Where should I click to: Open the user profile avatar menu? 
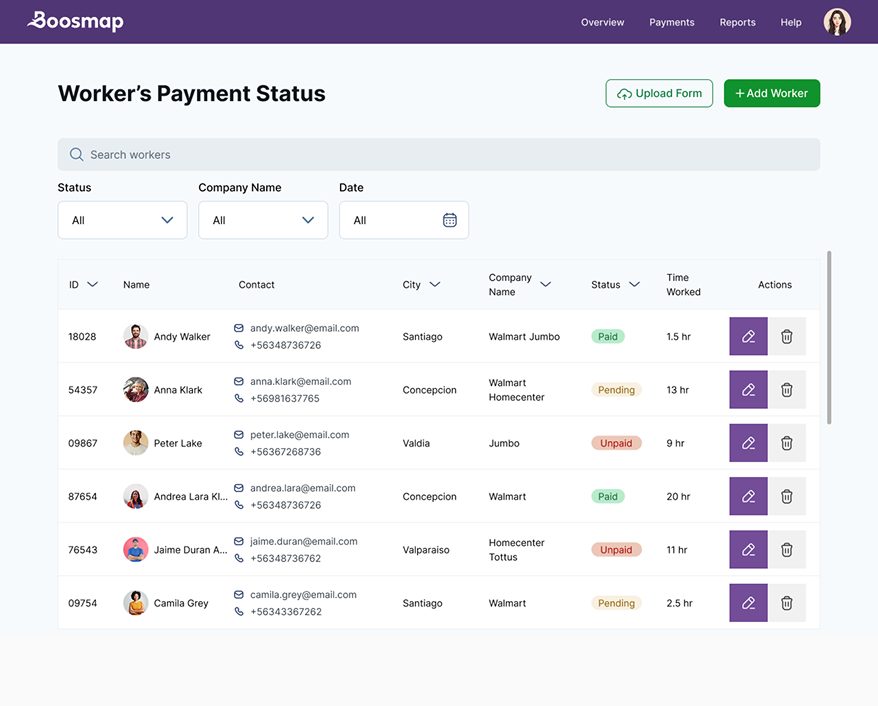[x=837, y=22]
